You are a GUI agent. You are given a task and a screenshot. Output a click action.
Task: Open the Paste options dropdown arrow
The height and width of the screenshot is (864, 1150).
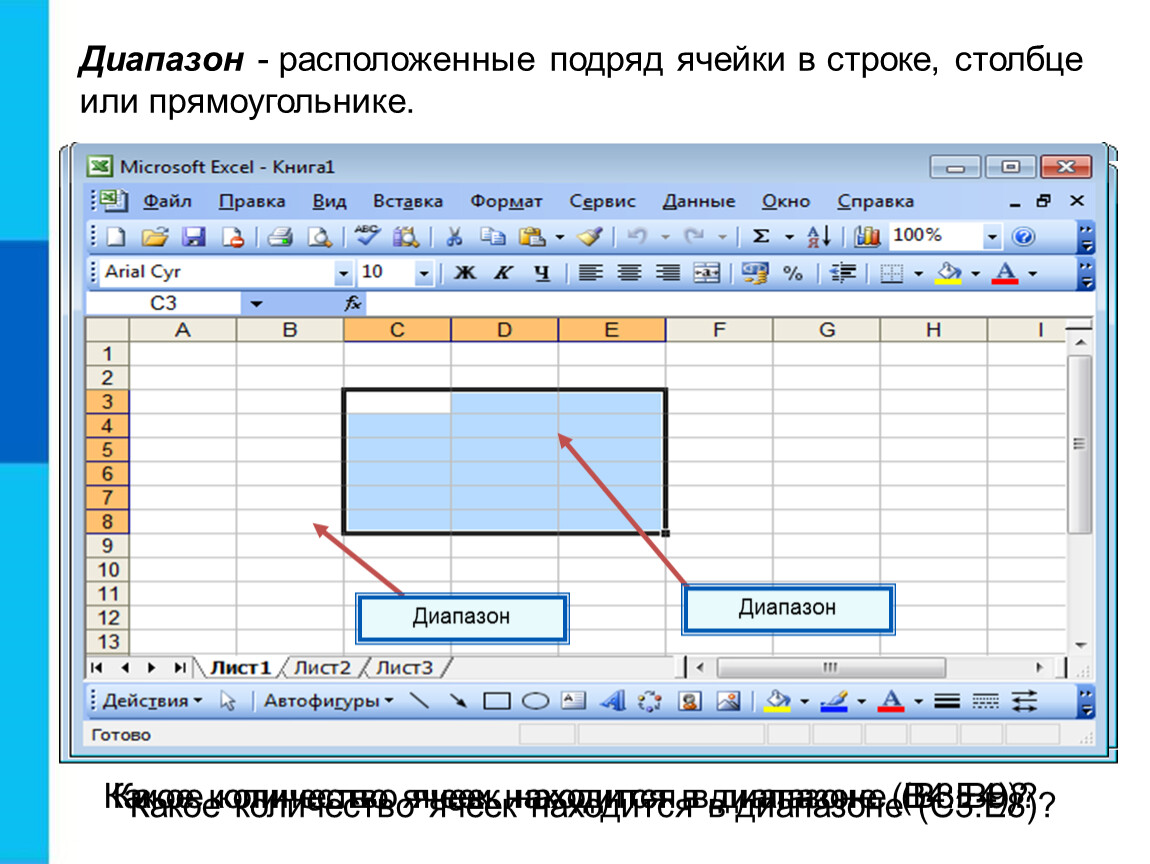560,237
